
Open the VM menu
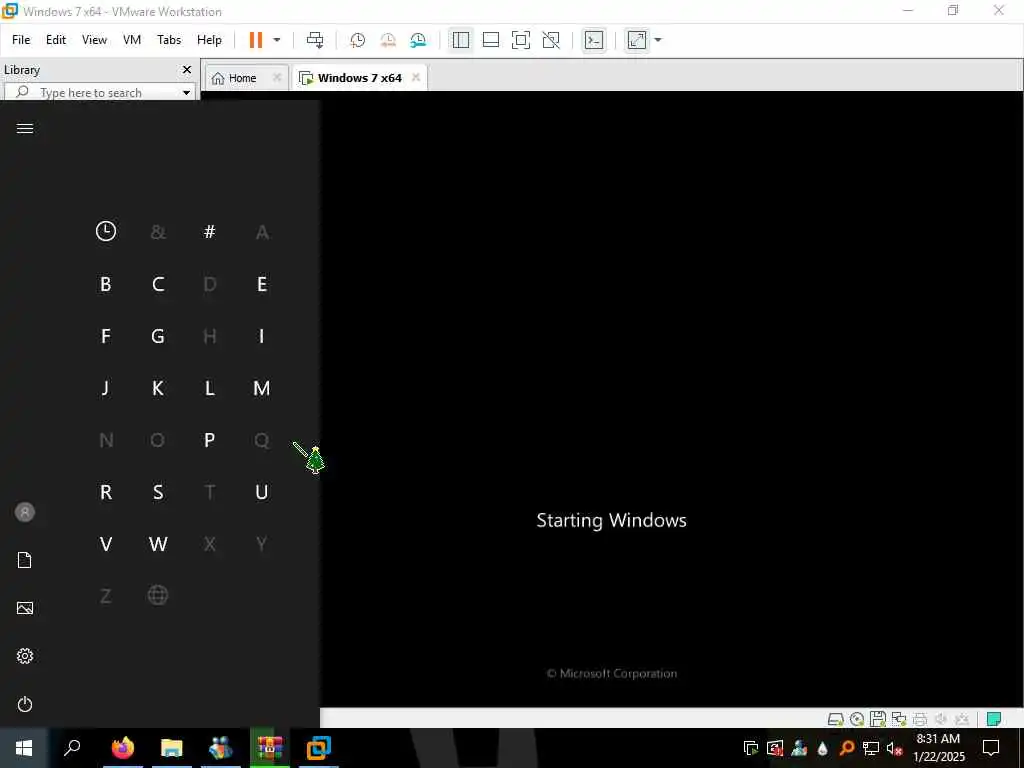point(132,40)
